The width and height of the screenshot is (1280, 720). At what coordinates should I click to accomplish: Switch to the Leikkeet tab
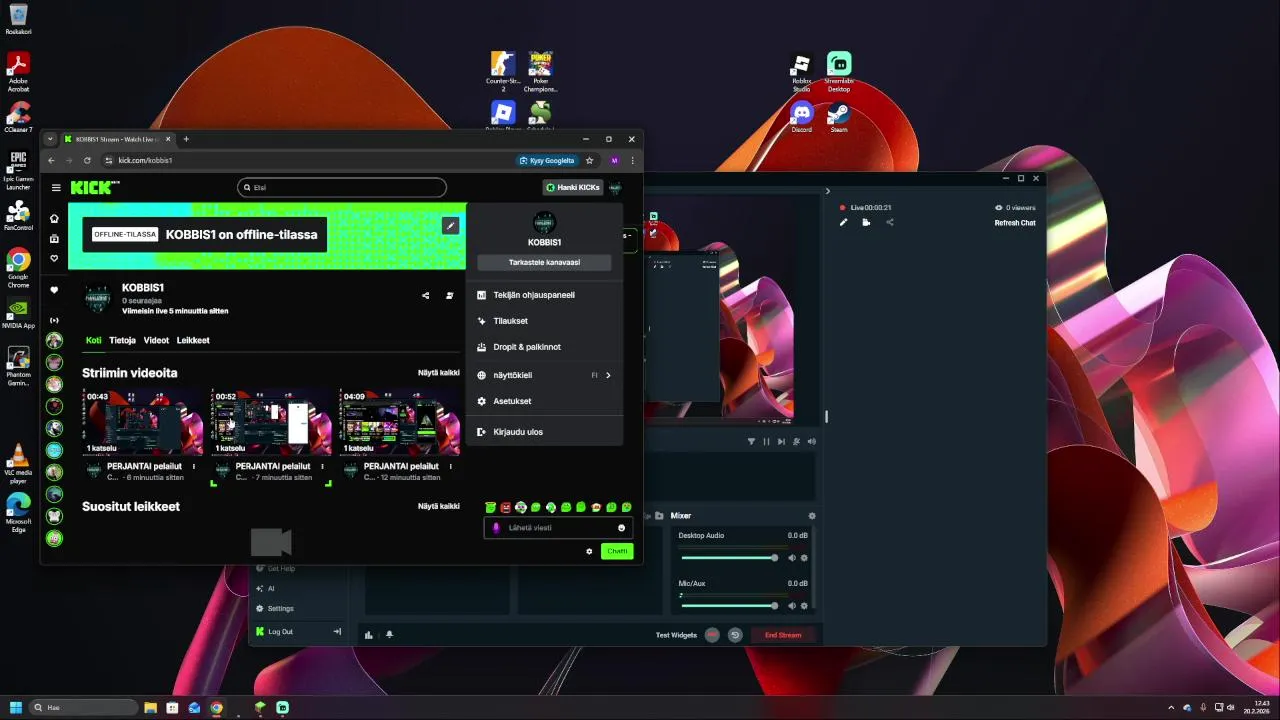193,340
